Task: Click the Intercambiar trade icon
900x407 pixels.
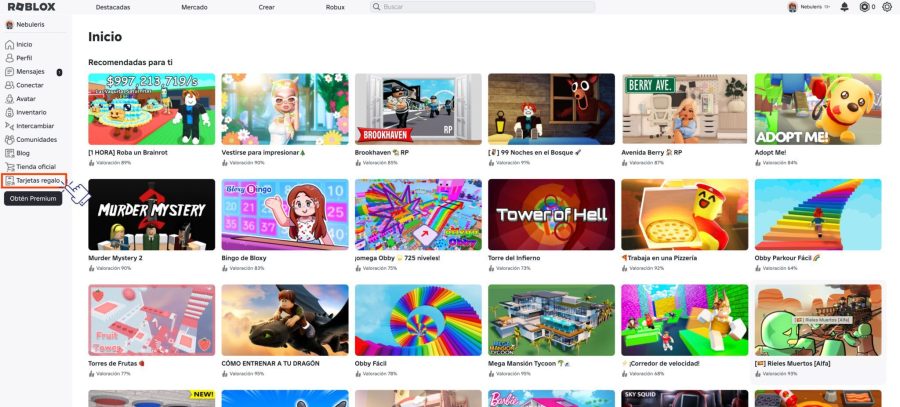Action: coord(9,126)
